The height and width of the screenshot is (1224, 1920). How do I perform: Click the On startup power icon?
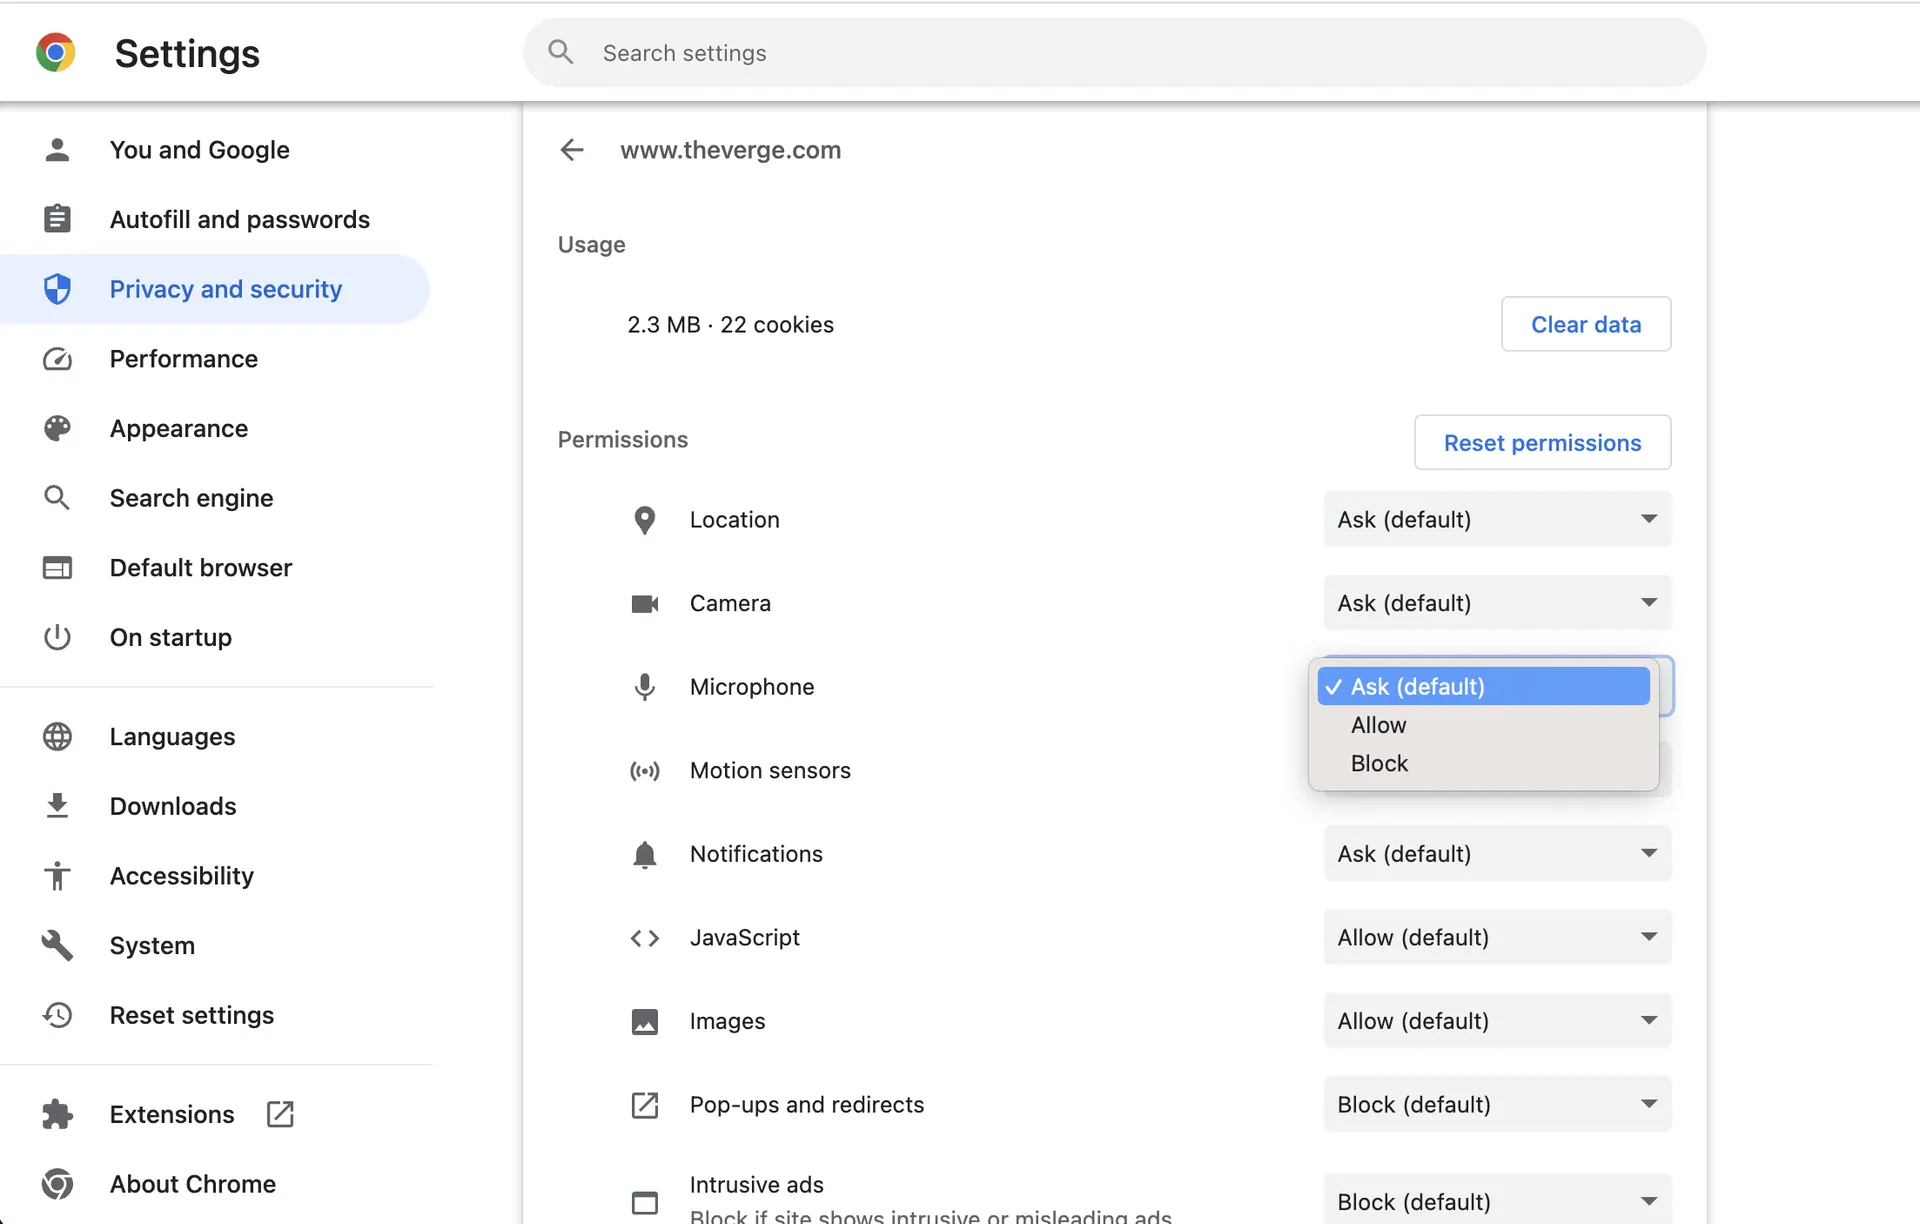click(x=57, y=637)
